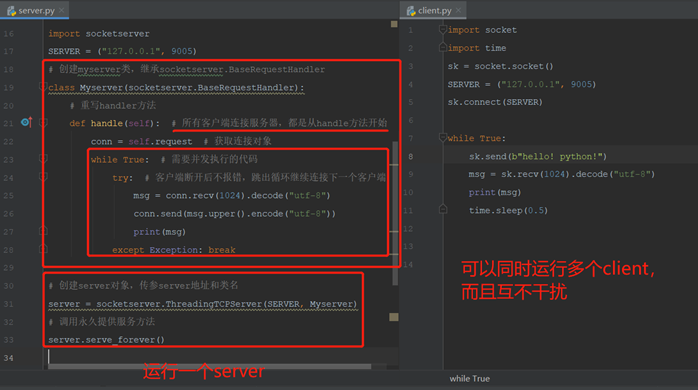Click 'time.sleep(0.5)' line
The height and width of the screenshot is (390, 698).
(508, 211)
